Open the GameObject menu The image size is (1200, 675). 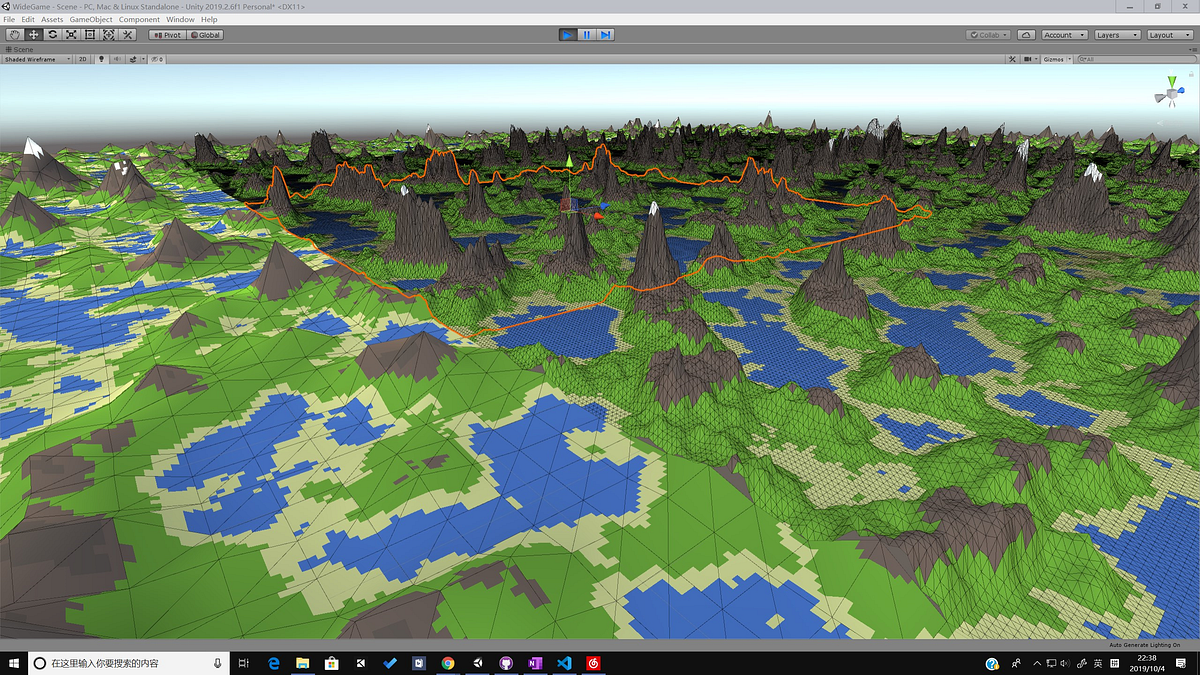[x=90, y=18]
